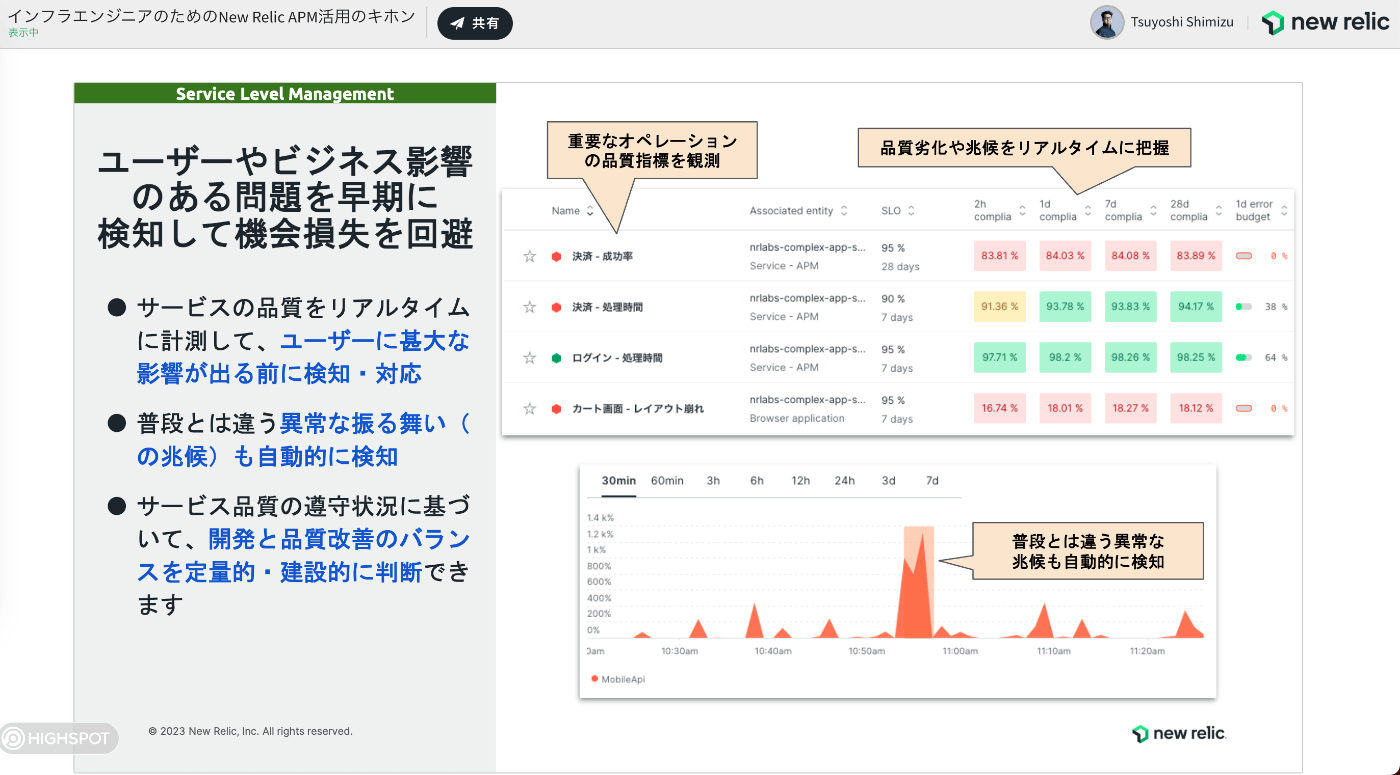Click the 83.89 % 28d compliance cell
This screenshot has width=1400, height=775.
(1196, 256)
